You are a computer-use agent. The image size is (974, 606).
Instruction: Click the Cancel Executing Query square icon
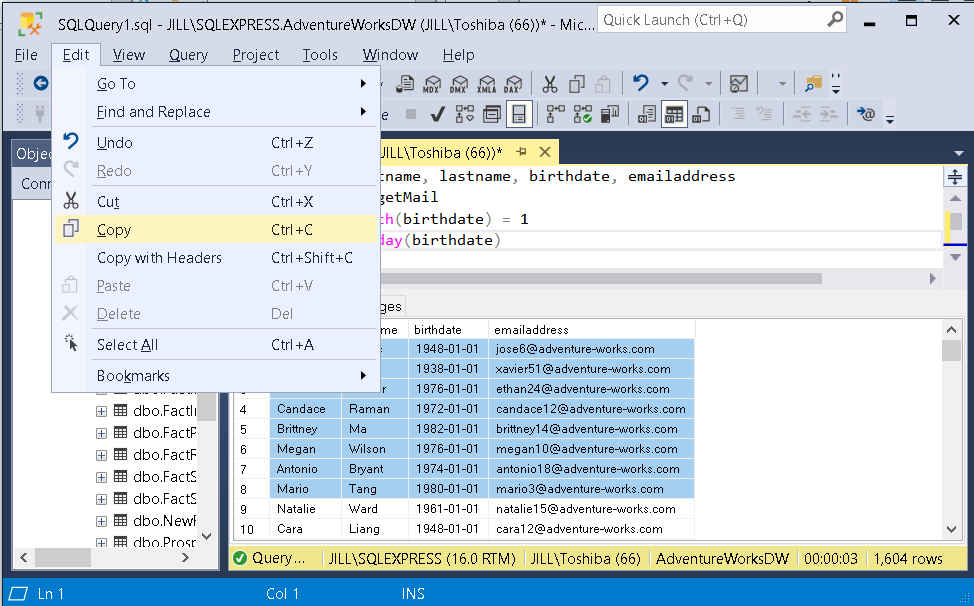(x=411, y=114)
